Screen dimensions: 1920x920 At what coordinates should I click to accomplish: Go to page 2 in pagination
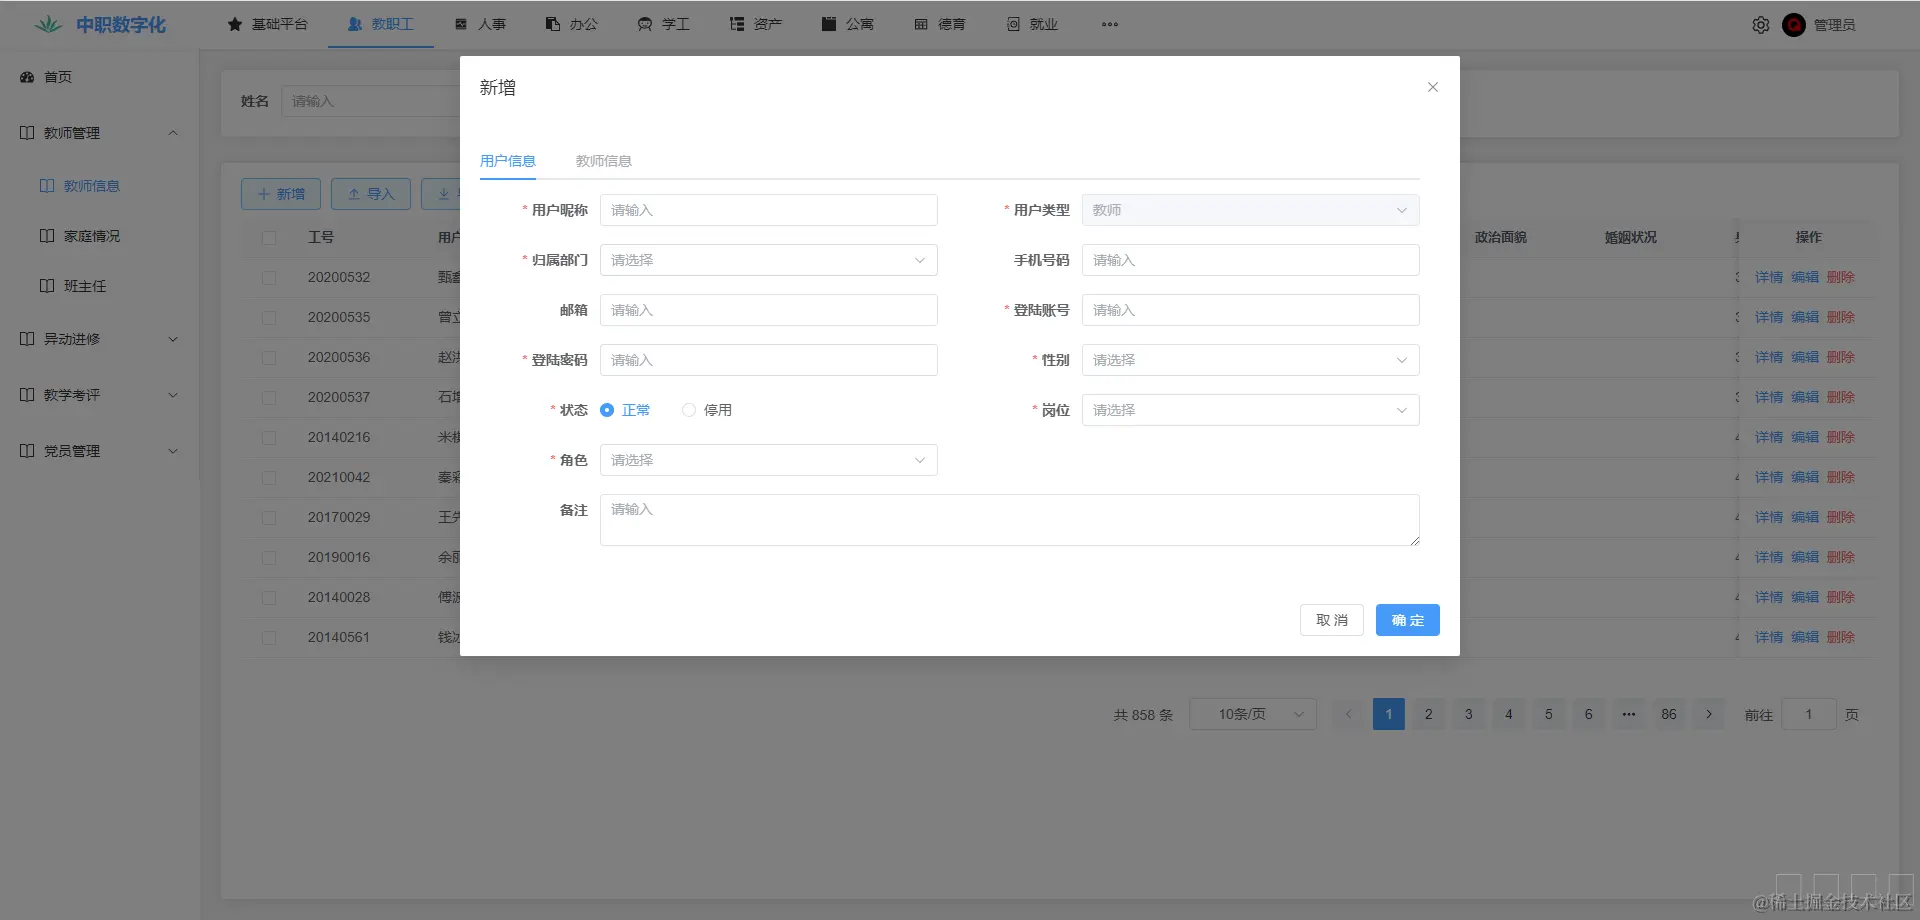tap(1429, 714)
